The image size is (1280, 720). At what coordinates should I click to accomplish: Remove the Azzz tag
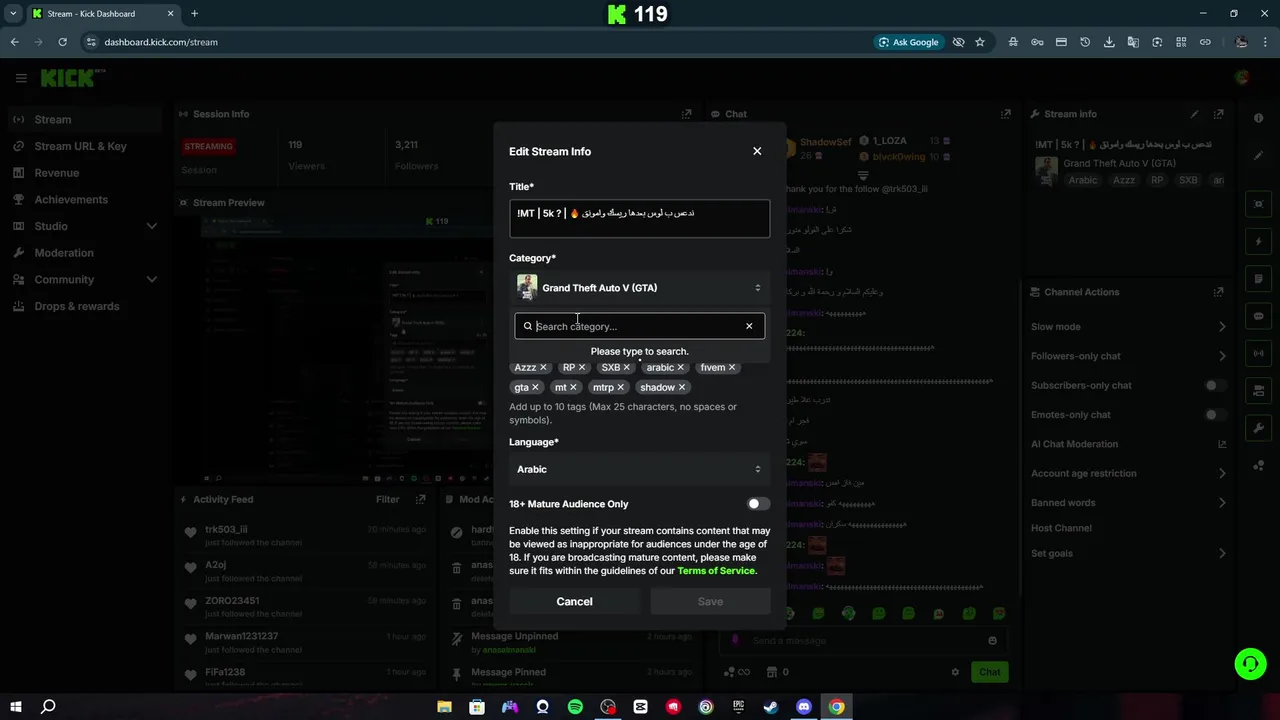tap(544, 368)
